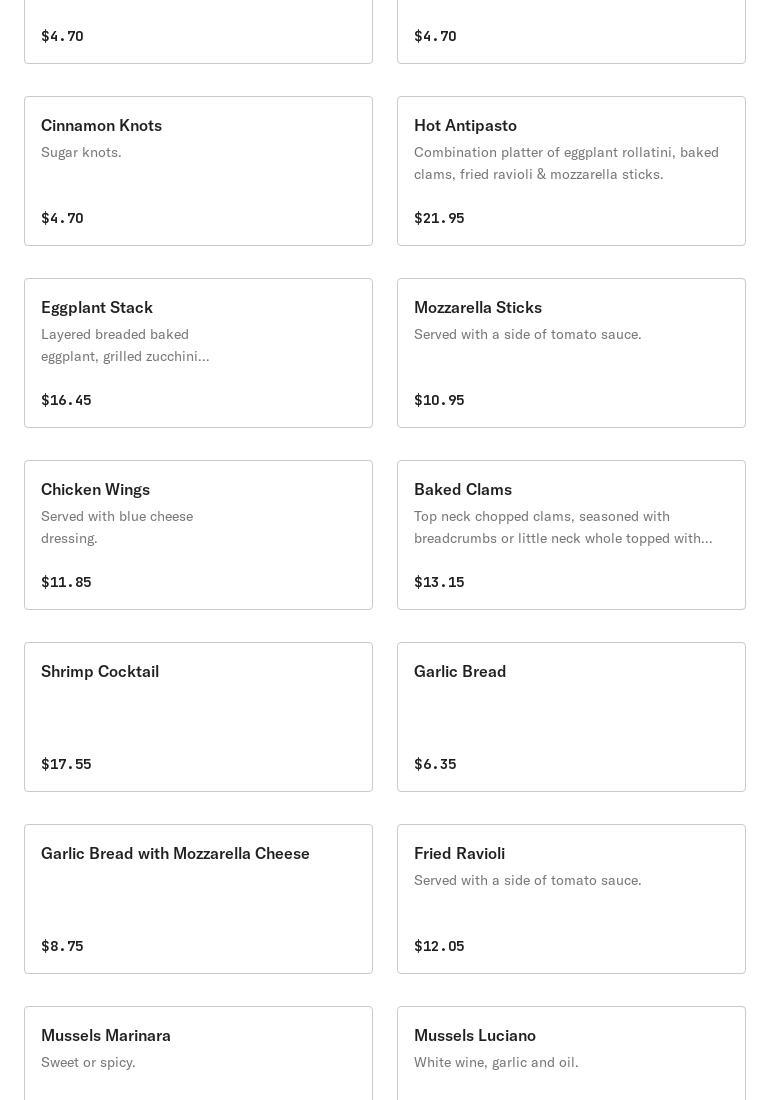Choose the plain Garlic Bread item
The image size is (770, 1100).
[571, 717]
